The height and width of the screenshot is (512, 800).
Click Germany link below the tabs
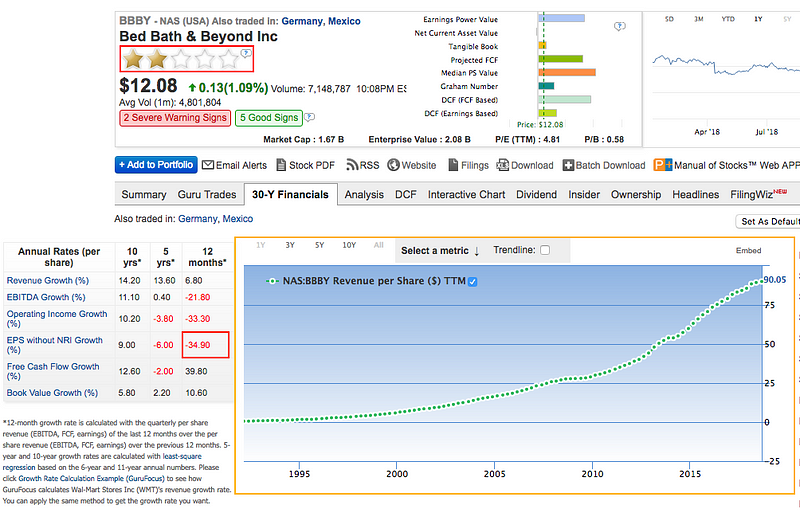tap(198, 219)
